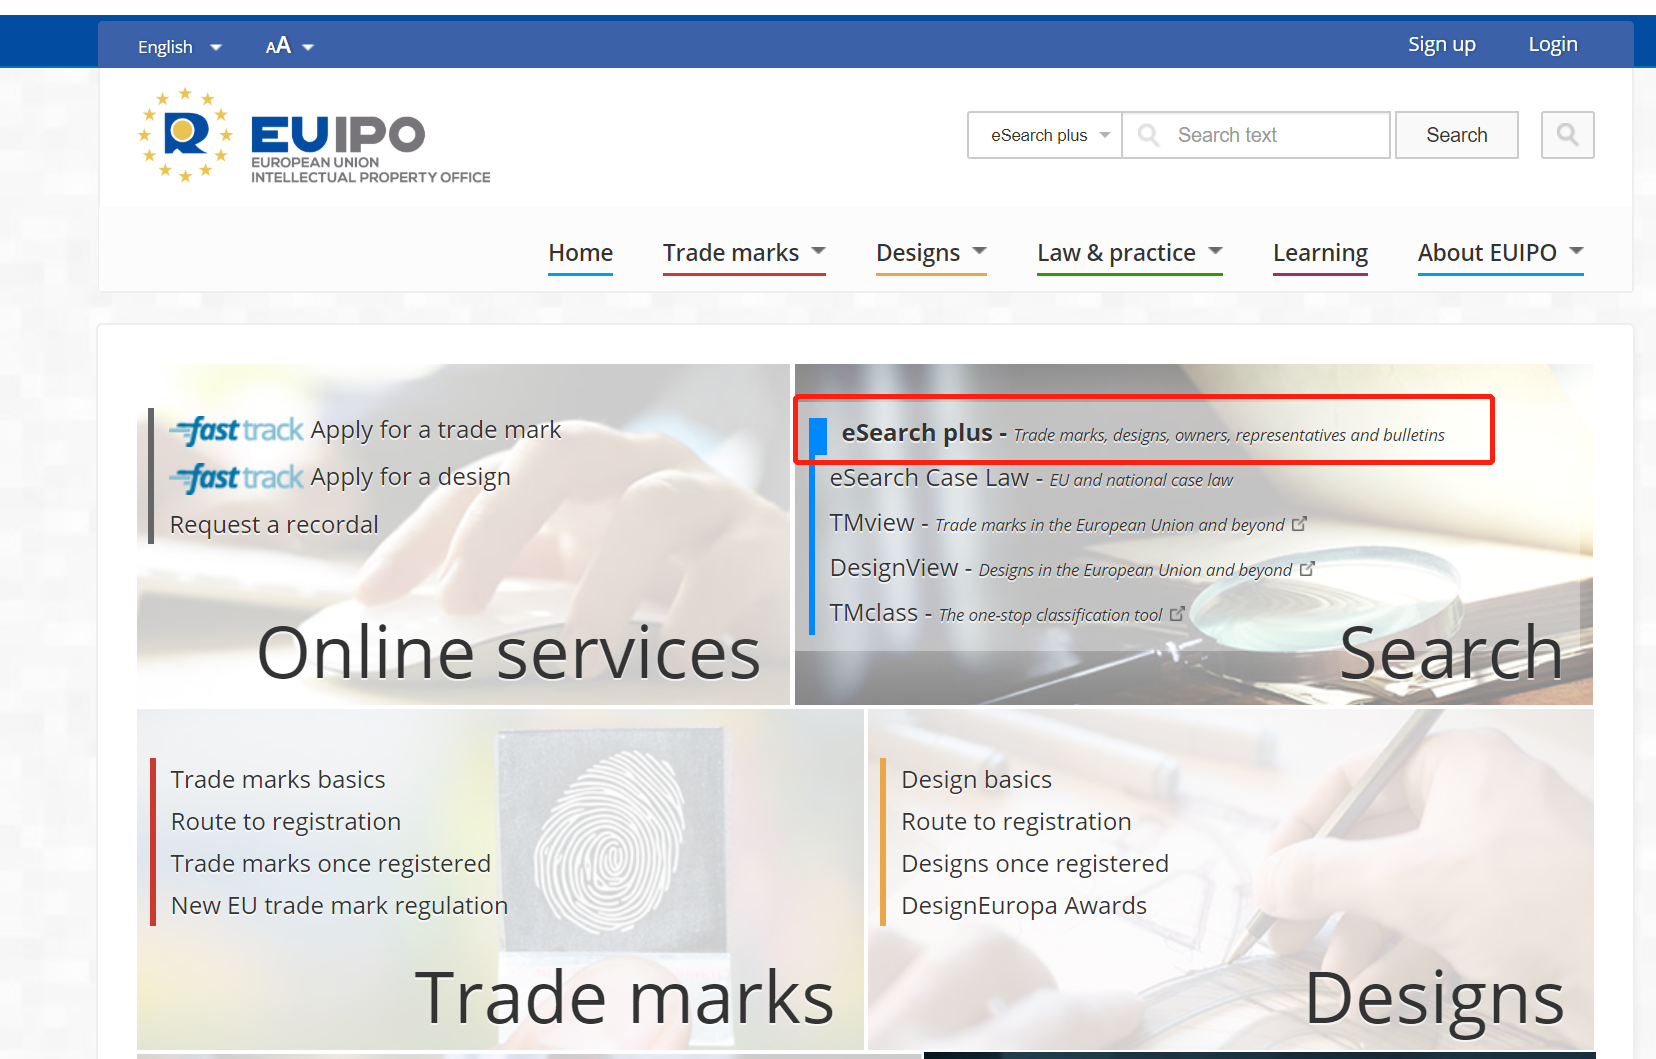1656x1059 pixels.
Task: Click the magnifier icon button beside Search
Action: point(1567,135)
